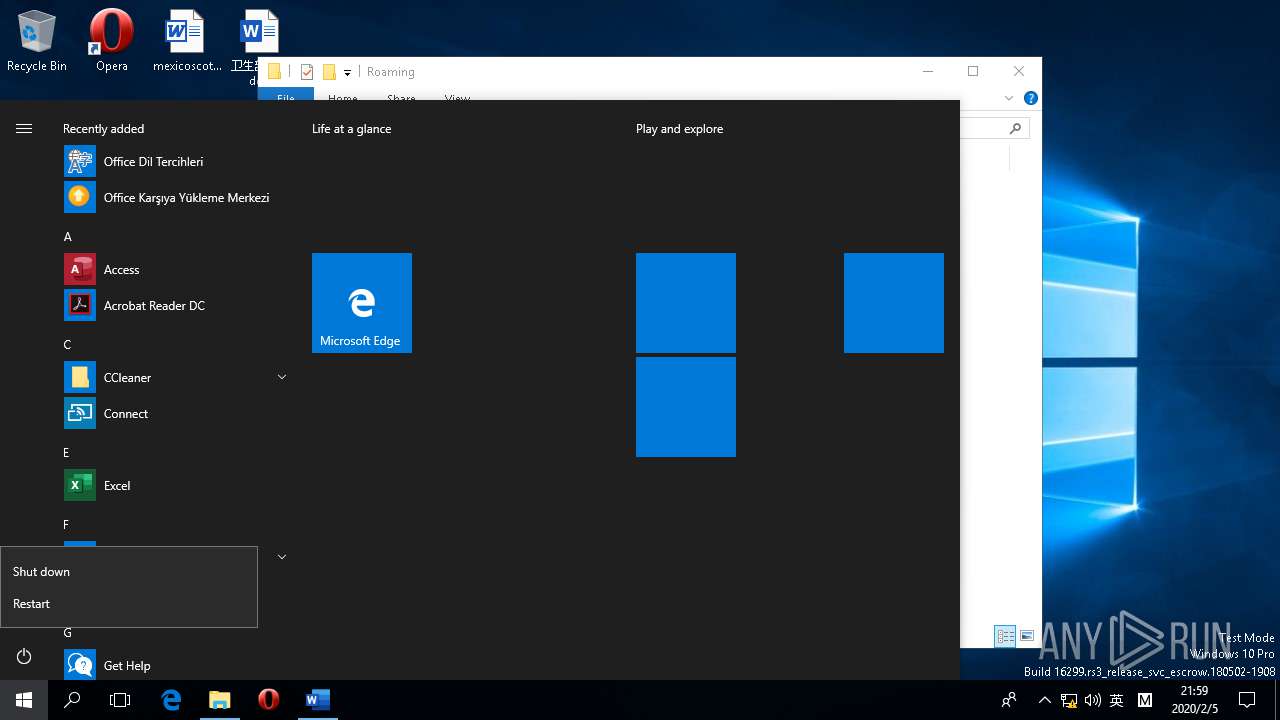Choose Shut down from power menu
1280x720 pixels.
129,572
